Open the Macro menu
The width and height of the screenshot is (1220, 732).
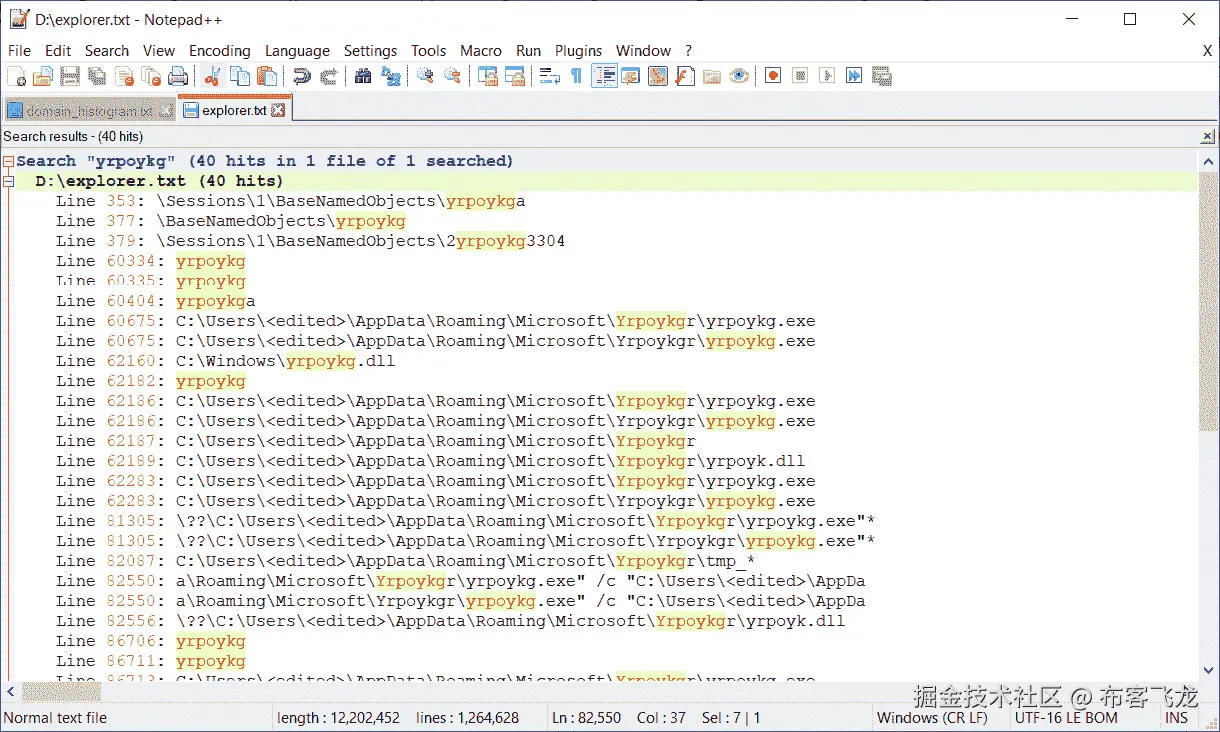tap(481, 50)
